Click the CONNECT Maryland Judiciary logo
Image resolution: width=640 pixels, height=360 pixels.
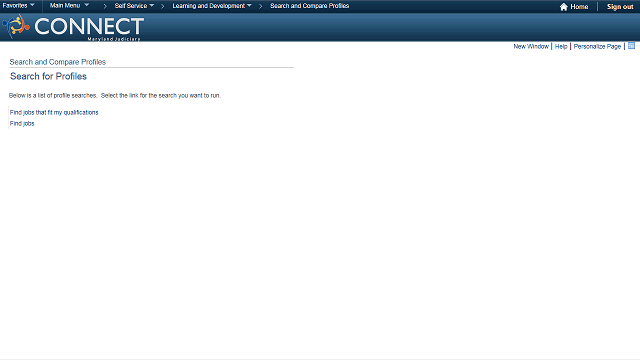click(x=73, y=27)
